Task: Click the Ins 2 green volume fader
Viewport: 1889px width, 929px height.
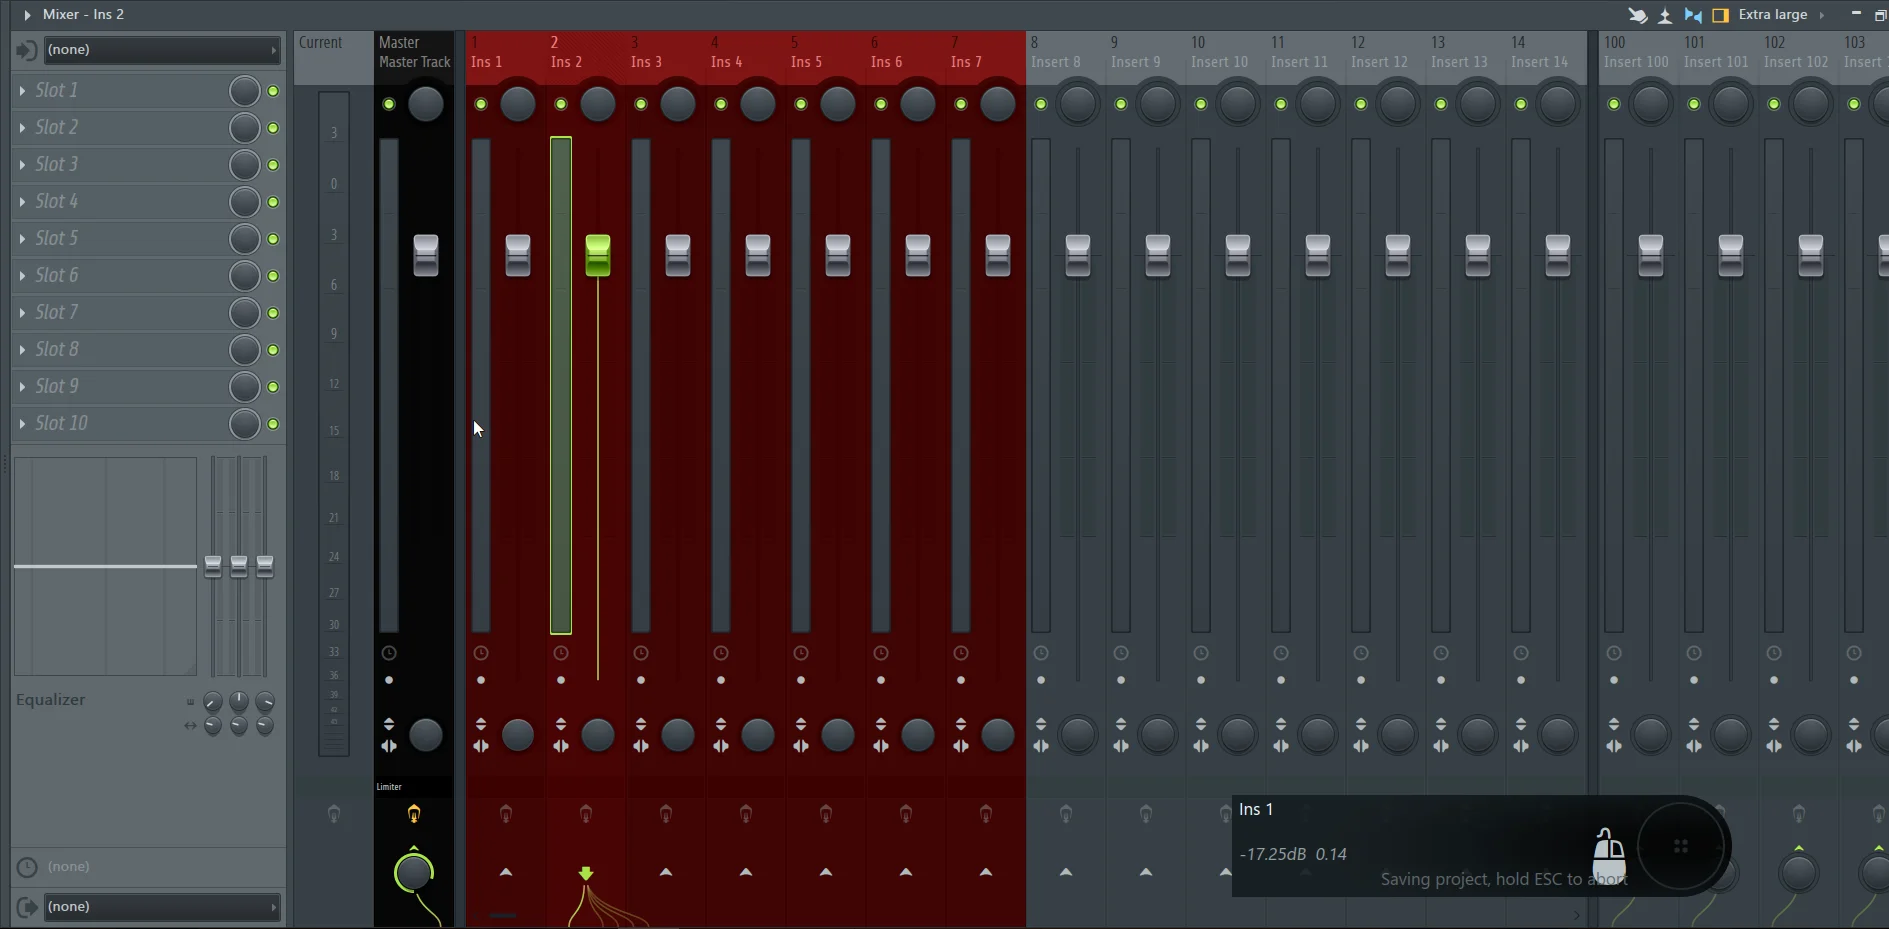Action: pyautogui.click(x=598, y=256)
